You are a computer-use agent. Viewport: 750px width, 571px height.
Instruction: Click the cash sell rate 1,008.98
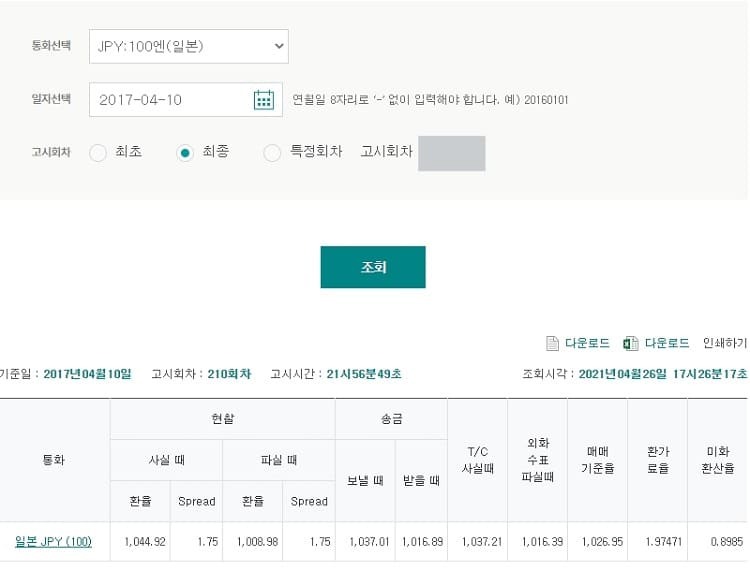click(257, 541)
